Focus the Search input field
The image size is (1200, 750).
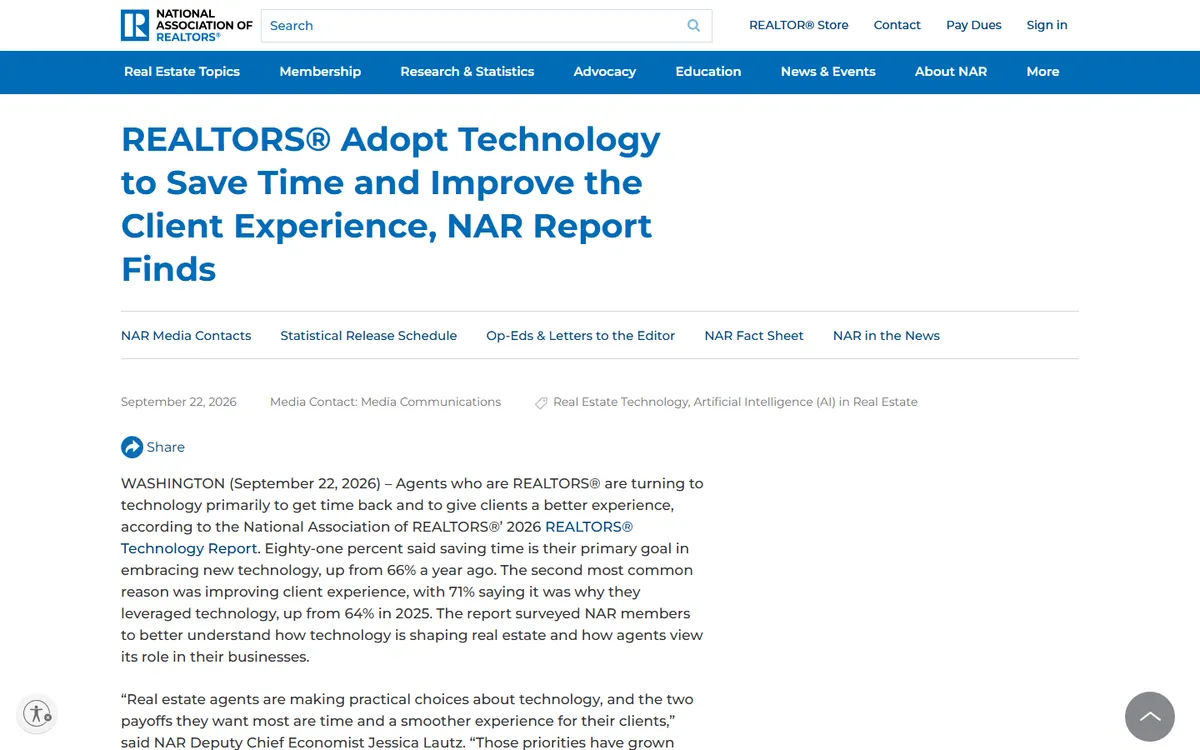click(x=486, y=26)
